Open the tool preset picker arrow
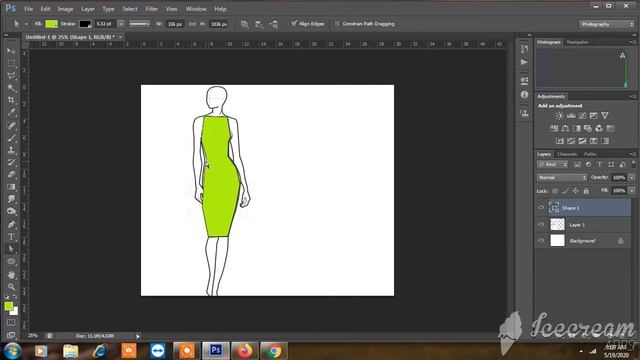Screen dimensions: 640x360 (x=26, y=24)
